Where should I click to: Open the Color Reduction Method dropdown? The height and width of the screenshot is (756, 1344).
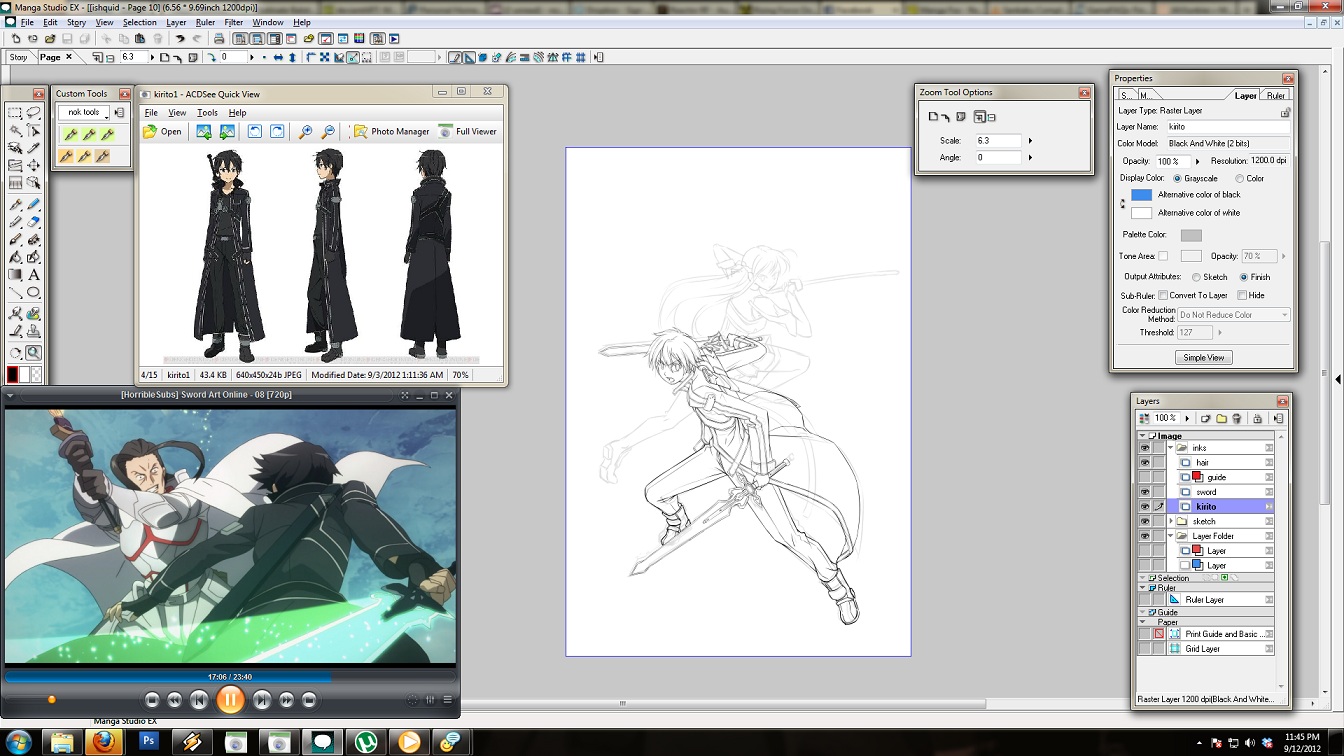[x=1233, y=315]
